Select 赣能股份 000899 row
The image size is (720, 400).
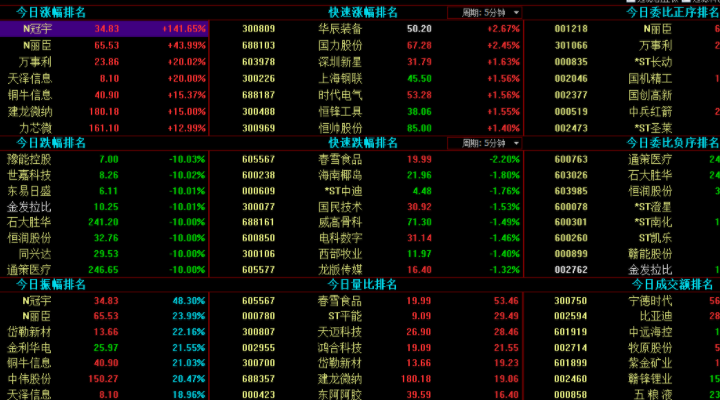coord(622,254)
